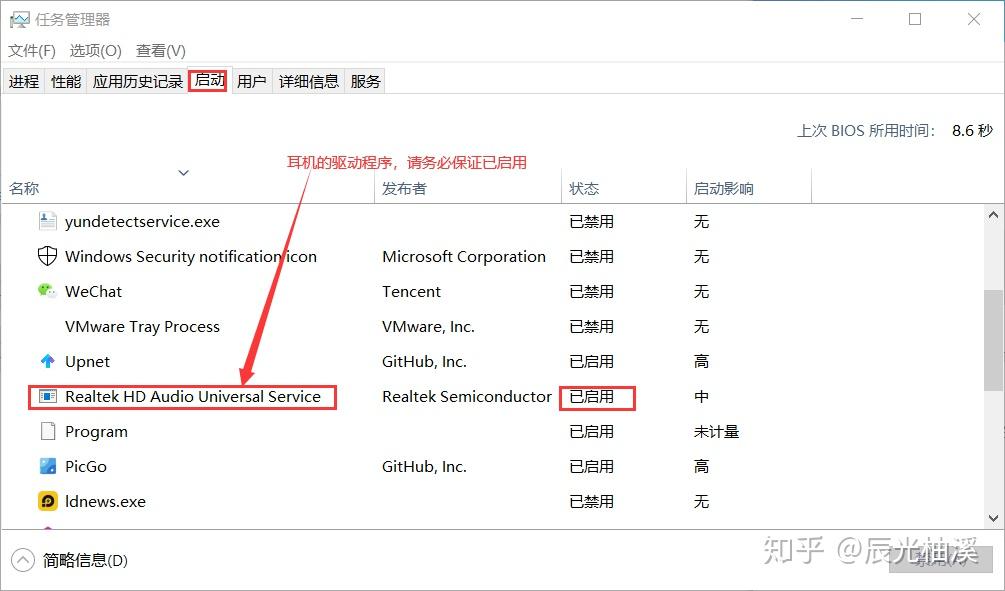1005x591 pixels.
Task: Click 已禁用 status in ldnews.exe row
Action: pos(592,501)
